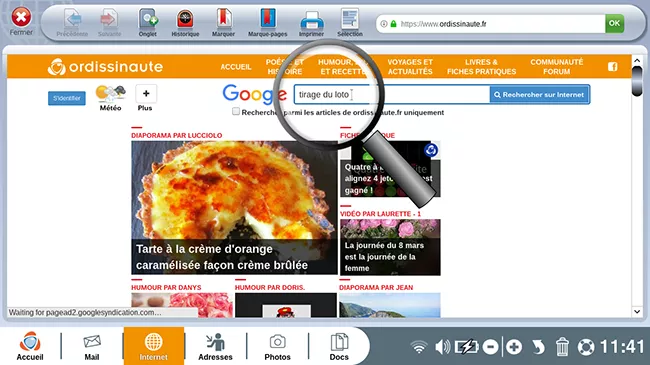Toggle the Wi-Fi connection icon
The width and height of the screenshot is (650, 365).
[x=419, y=347]
